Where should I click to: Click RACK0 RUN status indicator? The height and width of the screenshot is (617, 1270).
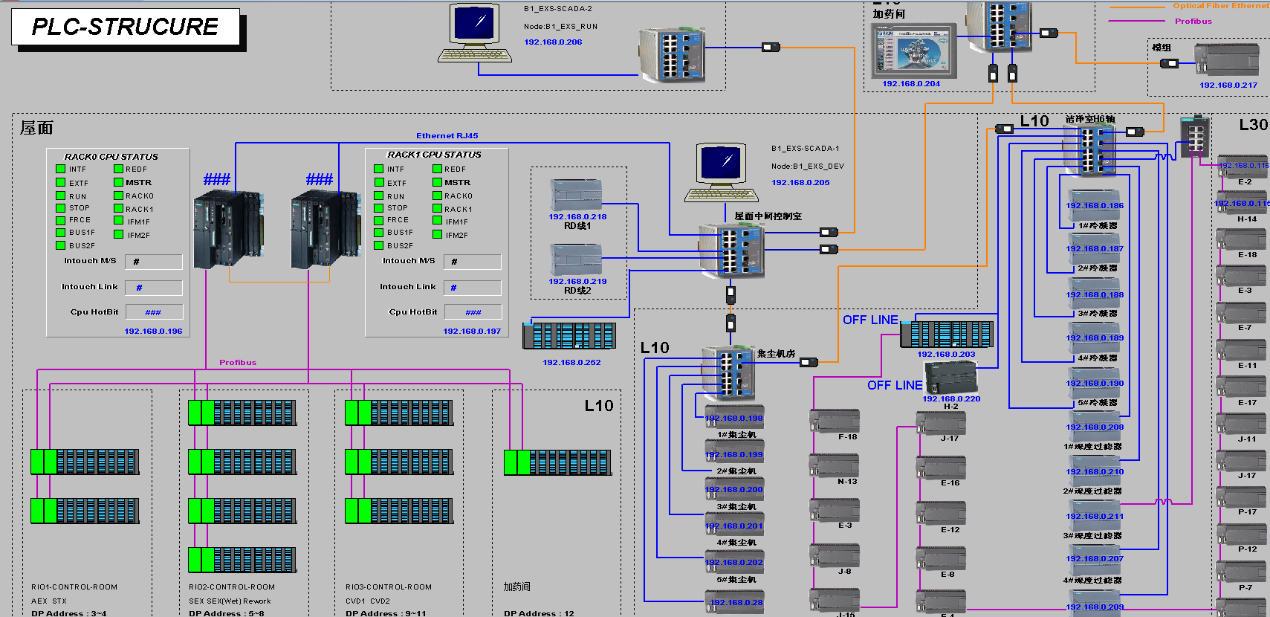click(x=62, y=196)
